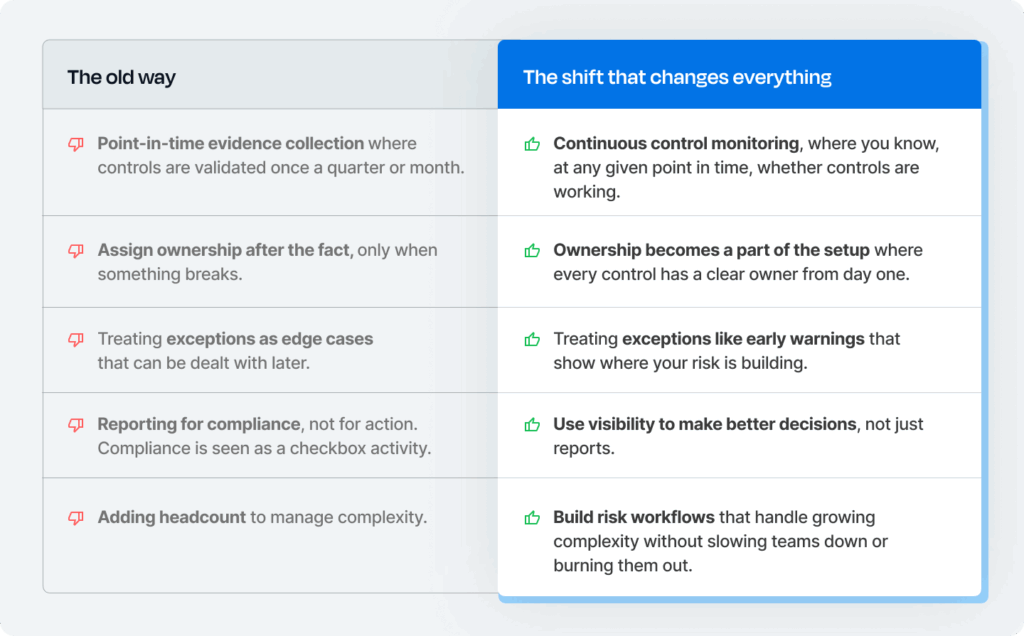1024x636 pixels.
Task: Click the 'Continuous control monitoring' bold text
Action: (x=676, y=143)
